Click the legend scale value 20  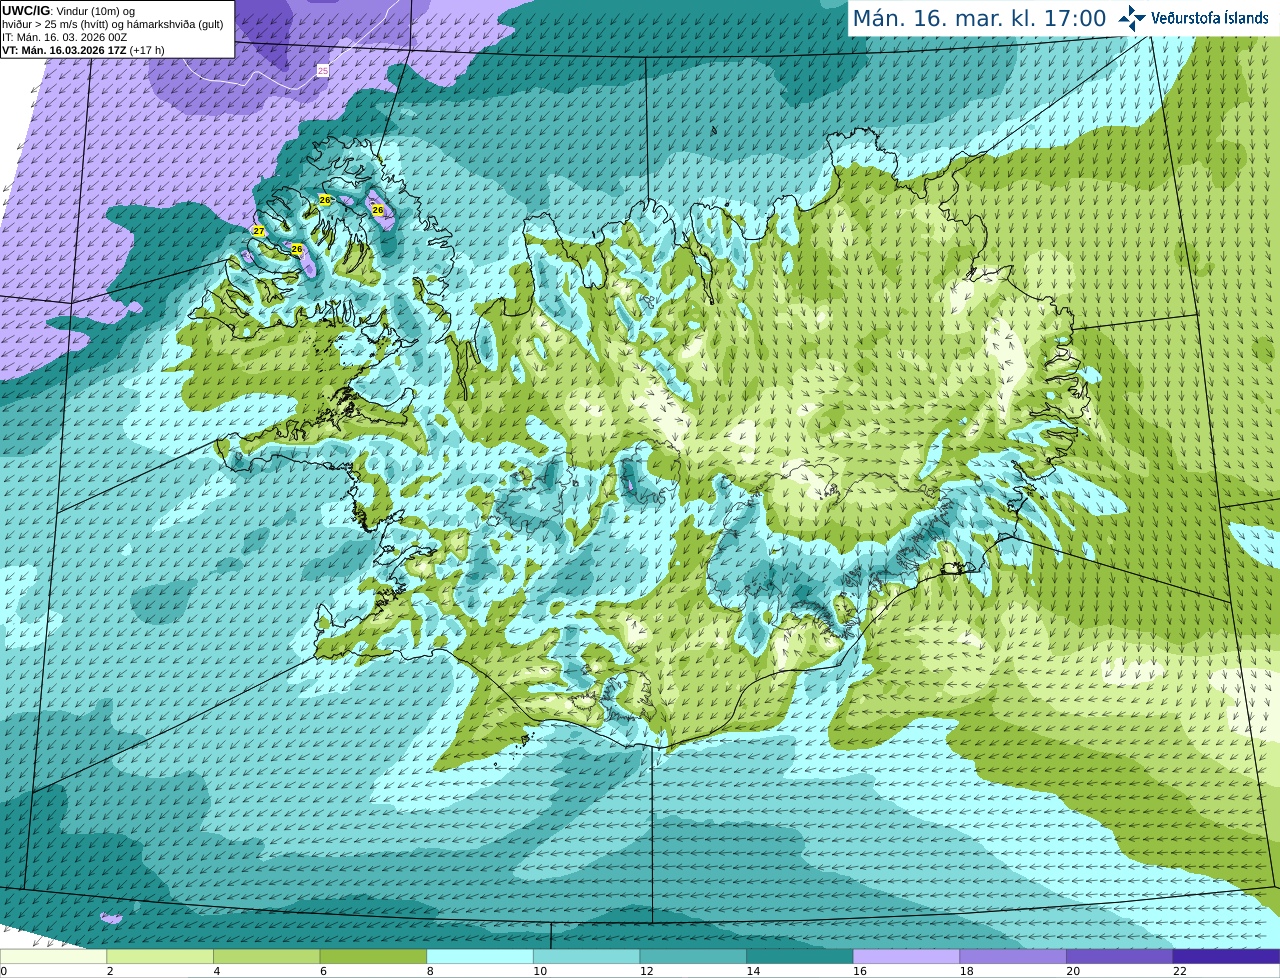click(1073, 971)
